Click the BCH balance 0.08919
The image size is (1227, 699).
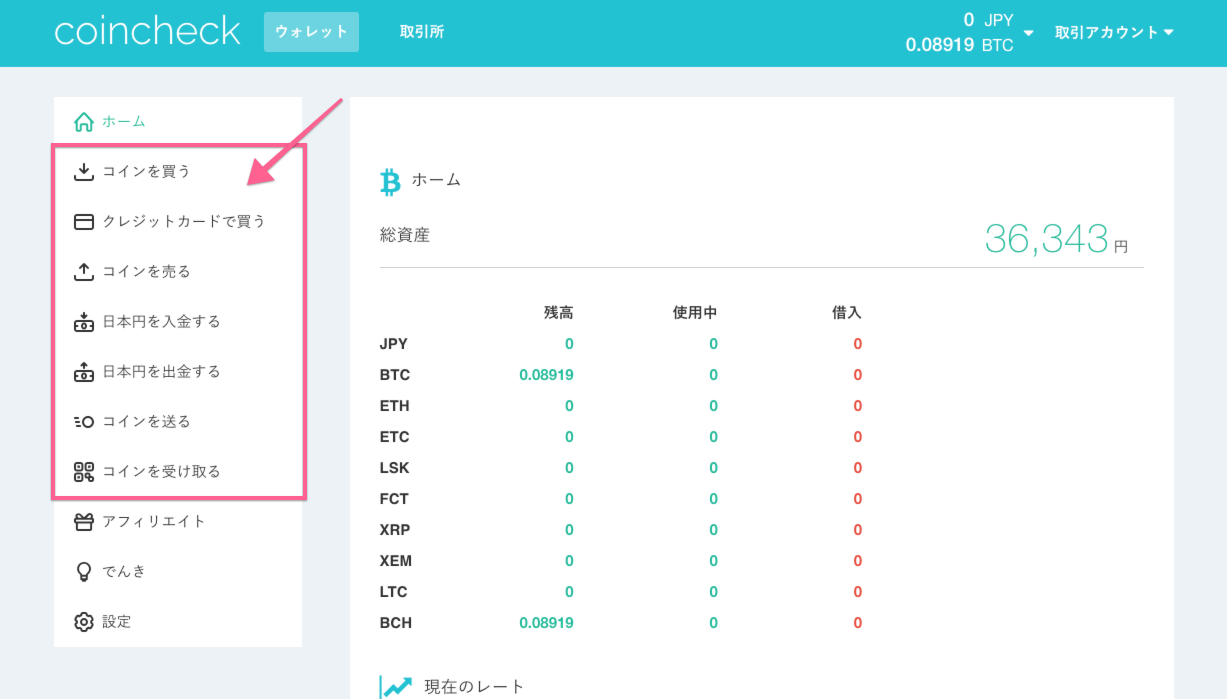pyautogui.click(x=546, y=623)
